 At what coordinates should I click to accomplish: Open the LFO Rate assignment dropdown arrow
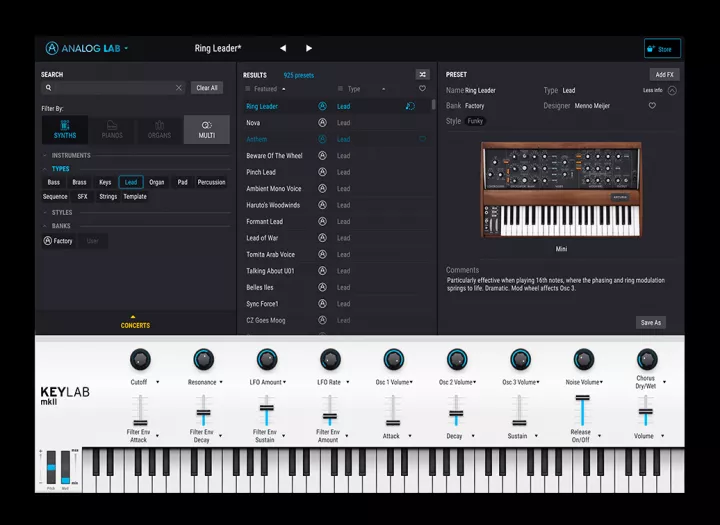click(x=348, y=382)
